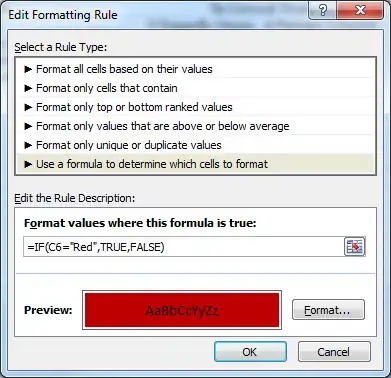Click arrow beside 'Format only unique or duplicate values'

pyautogui.click(x=28, y=145)
